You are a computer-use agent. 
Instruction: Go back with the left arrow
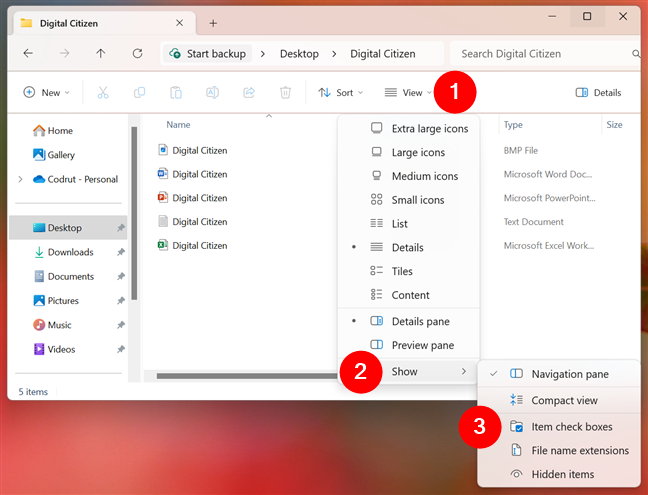[28, 53]
